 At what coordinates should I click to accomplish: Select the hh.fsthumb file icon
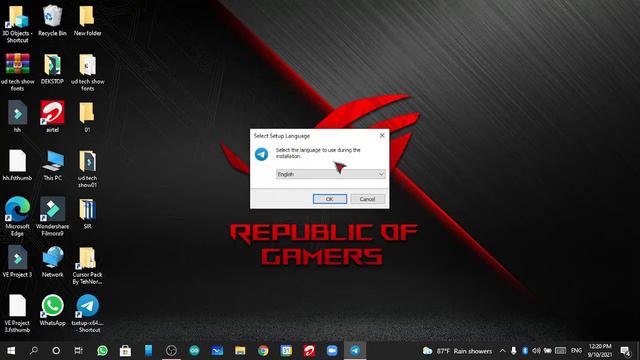17,165
